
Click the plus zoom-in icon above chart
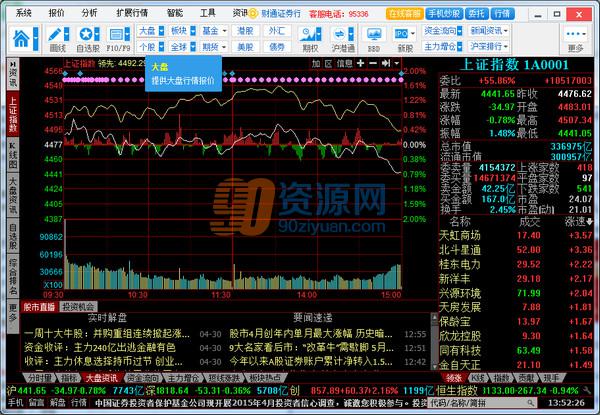tap(360, 63)
